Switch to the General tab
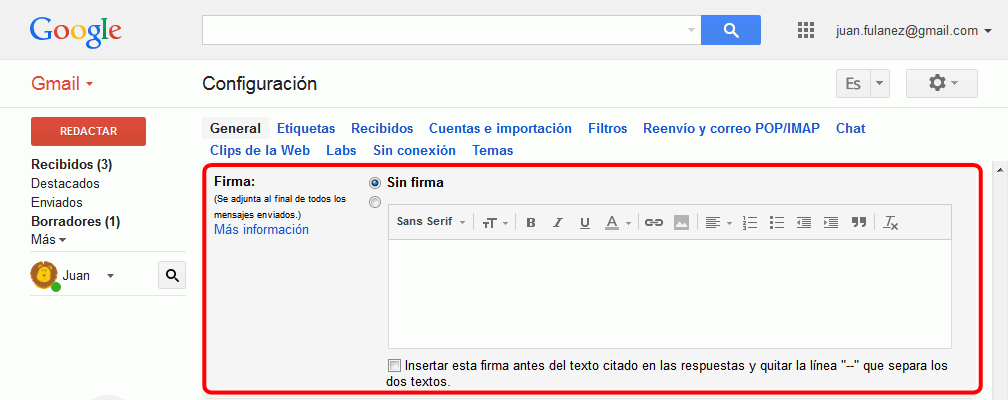This screenshot has width=1008, height=400. pos(235,129)
